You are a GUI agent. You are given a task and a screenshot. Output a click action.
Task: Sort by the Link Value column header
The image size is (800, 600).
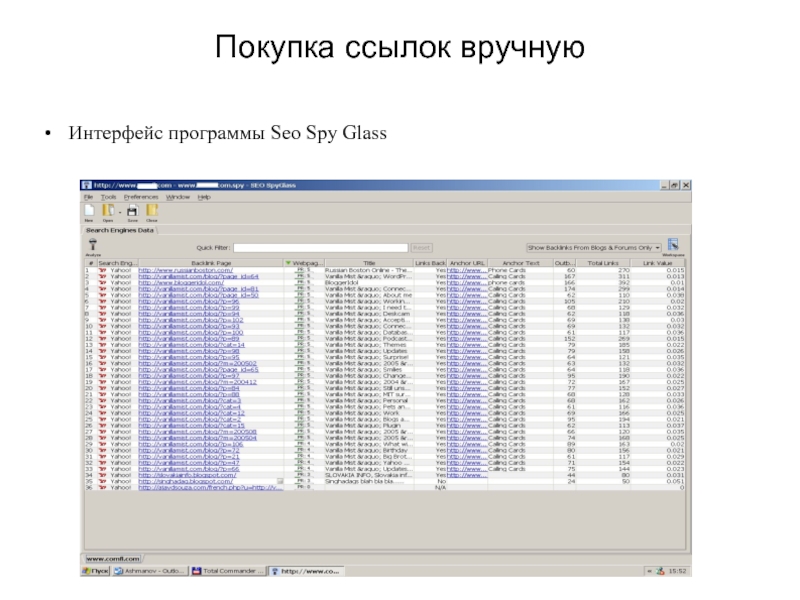tap(658, 263)
